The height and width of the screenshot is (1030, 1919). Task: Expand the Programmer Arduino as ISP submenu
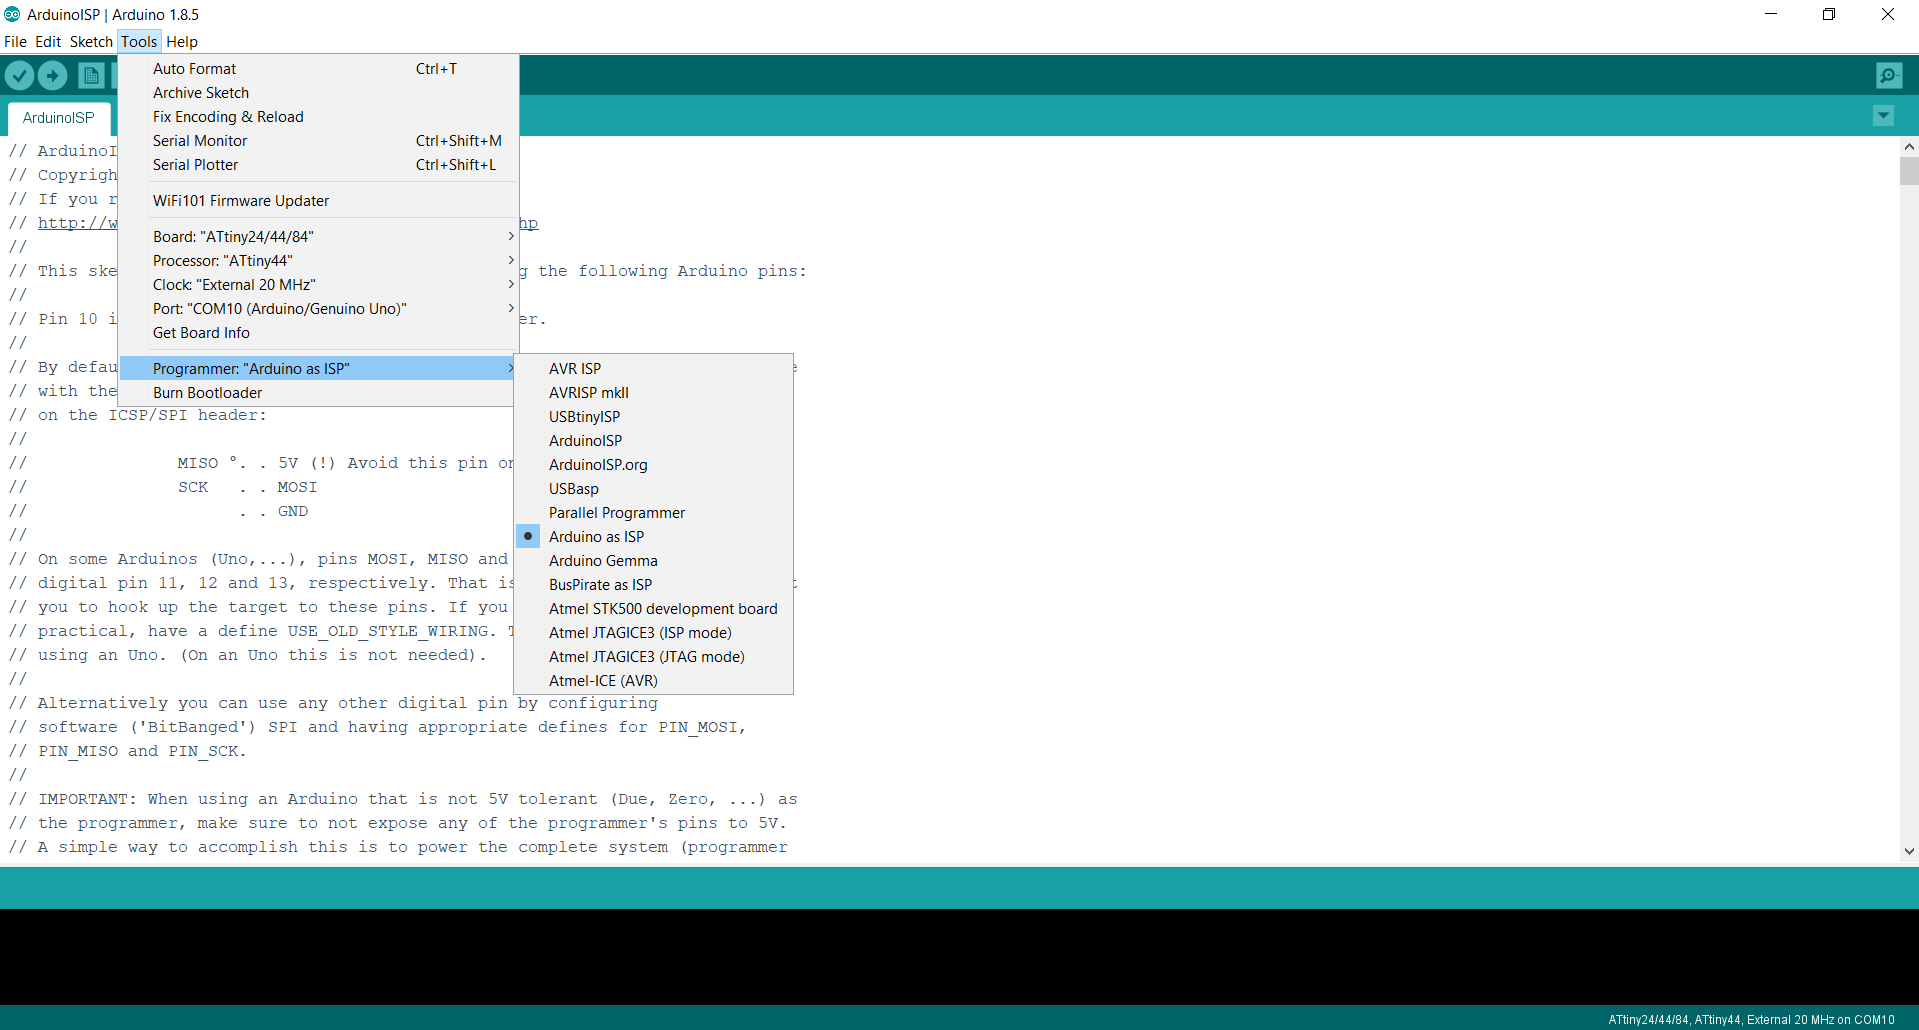(x=319, y=369)
